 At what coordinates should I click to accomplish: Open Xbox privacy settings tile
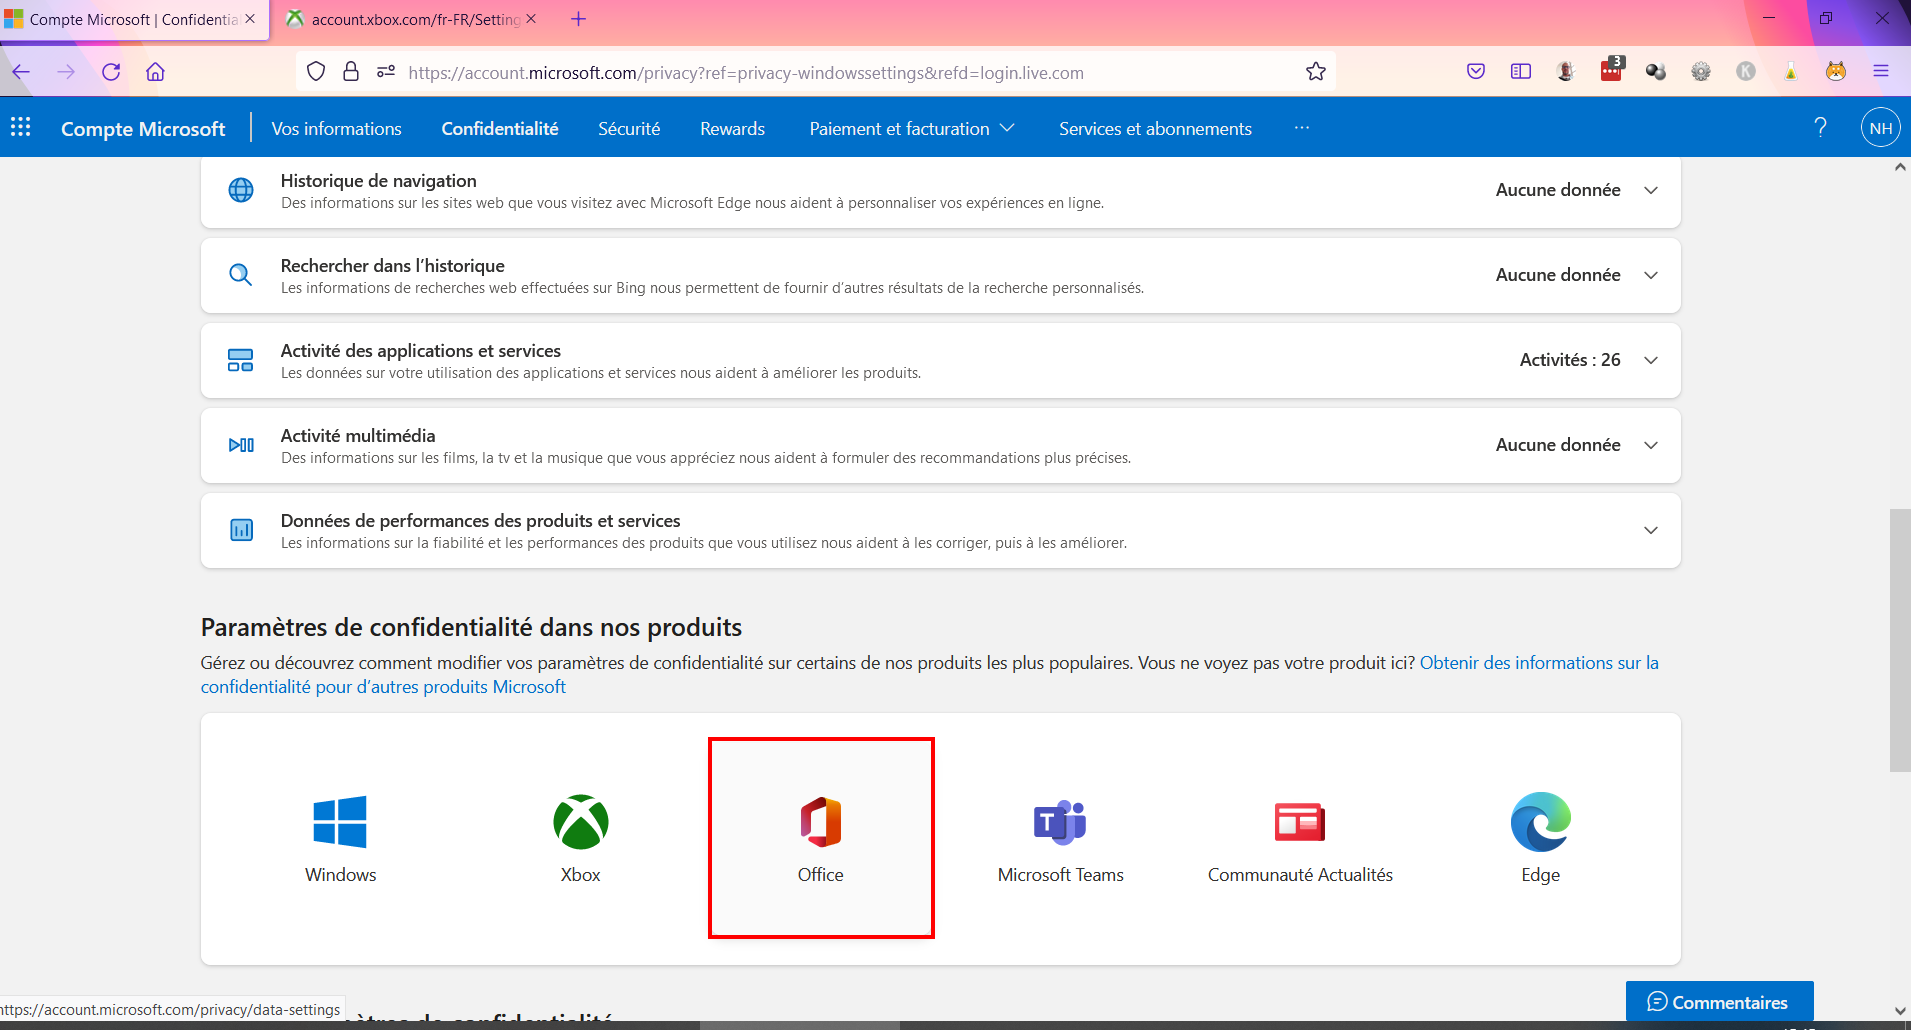[x=581, y=839]
